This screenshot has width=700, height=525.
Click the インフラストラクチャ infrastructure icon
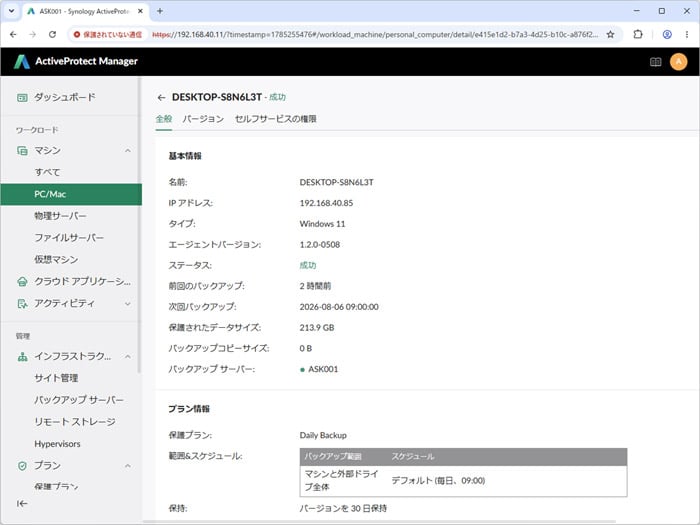click(x=22, y=357)
